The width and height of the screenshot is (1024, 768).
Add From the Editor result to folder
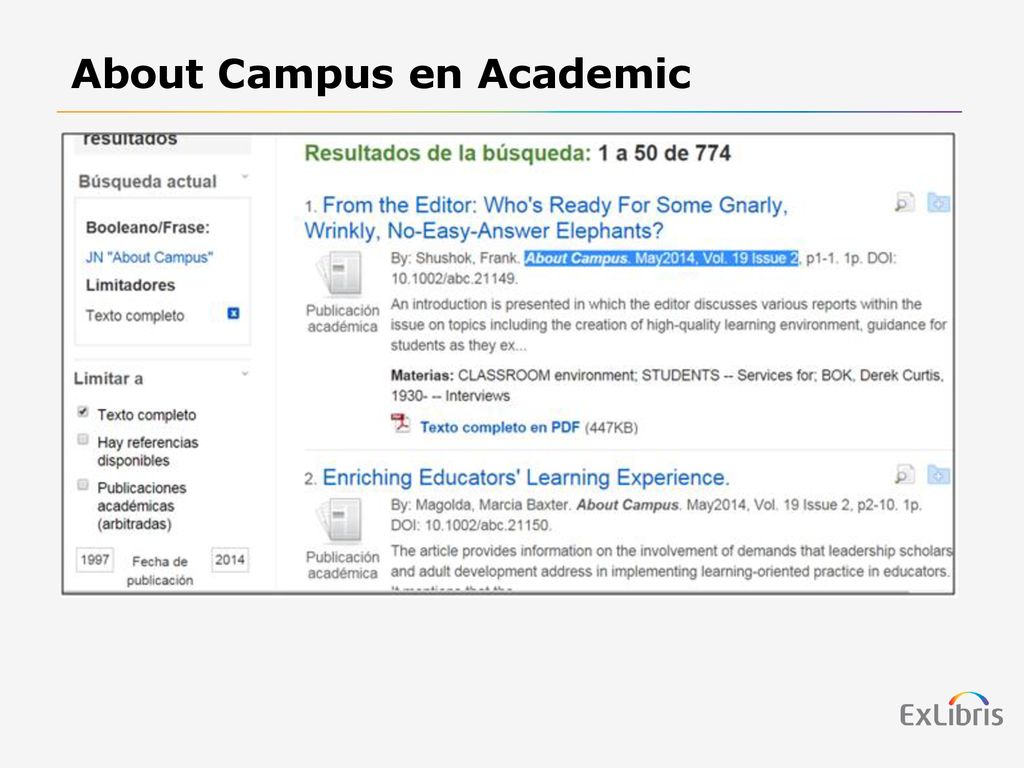coord(938,202)
